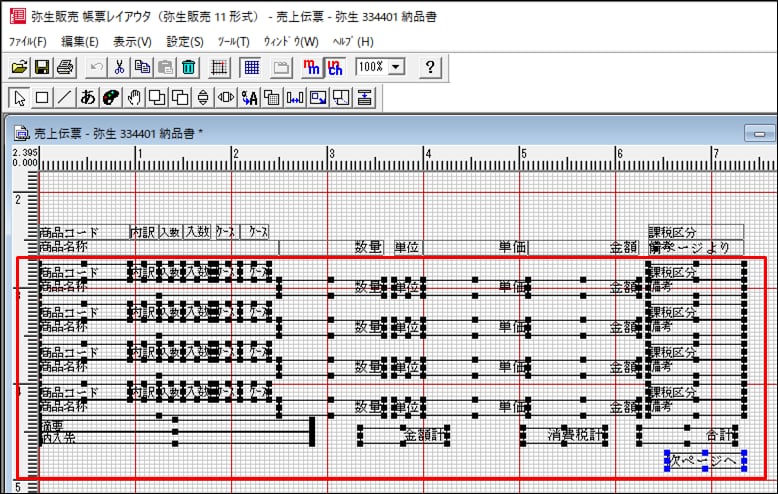This screenshot has width=778, height=494.
Task: Open the 表示(V) menu
Action: [132, 42]
